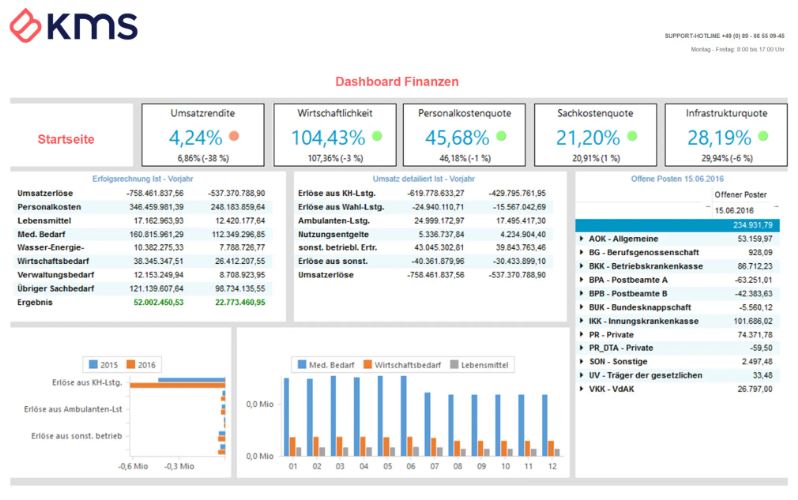Click the orange Umsatzrendite status indicator dot
The width and height of the screenshot is (798, 500).
233,136
